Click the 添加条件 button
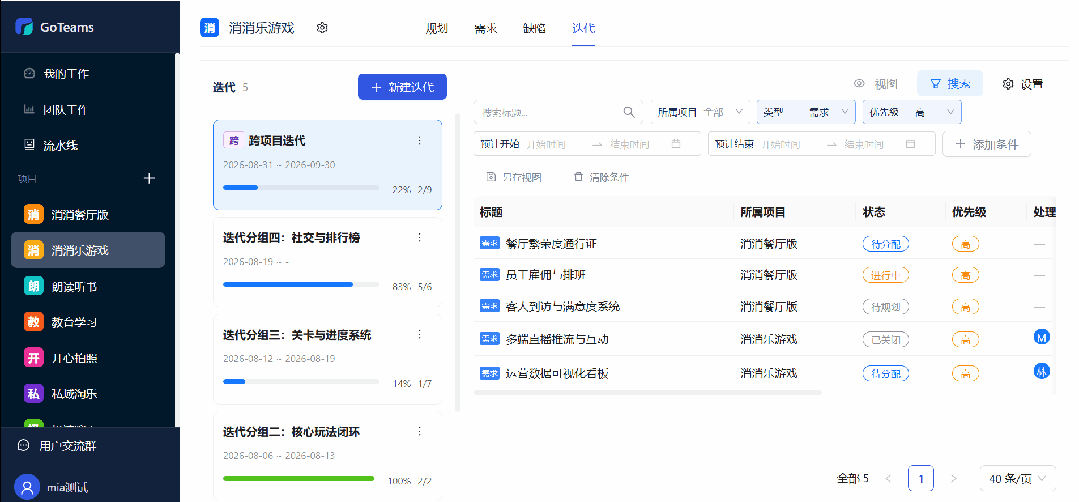1079x502 pixels. click(x=987, y=144)
